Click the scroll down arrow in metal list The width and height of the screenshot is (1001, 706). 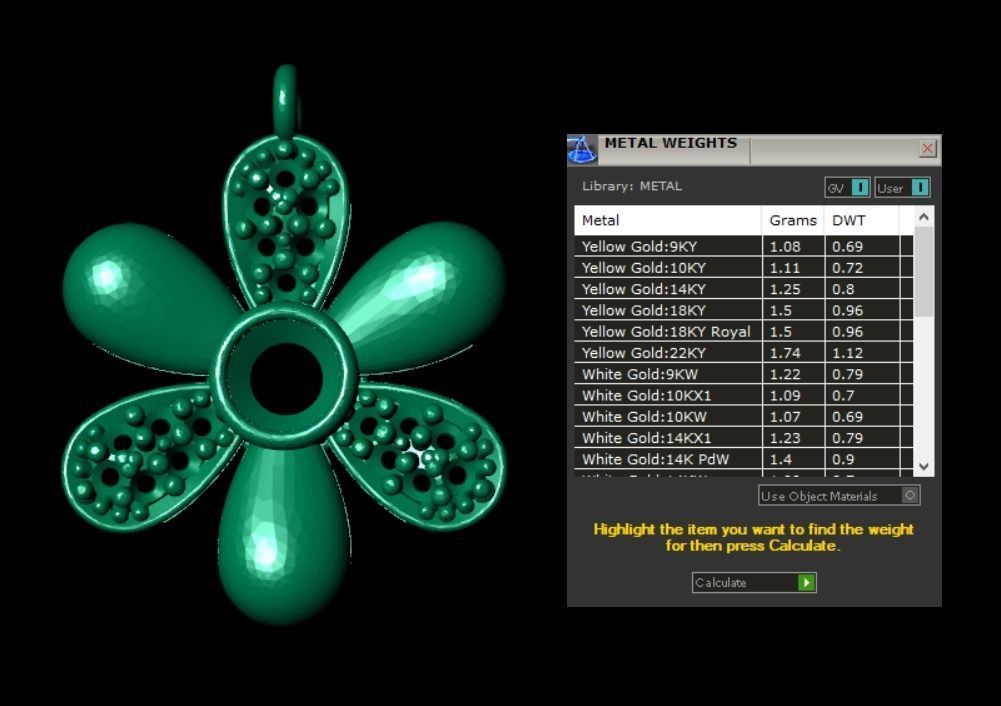(923, 466)
